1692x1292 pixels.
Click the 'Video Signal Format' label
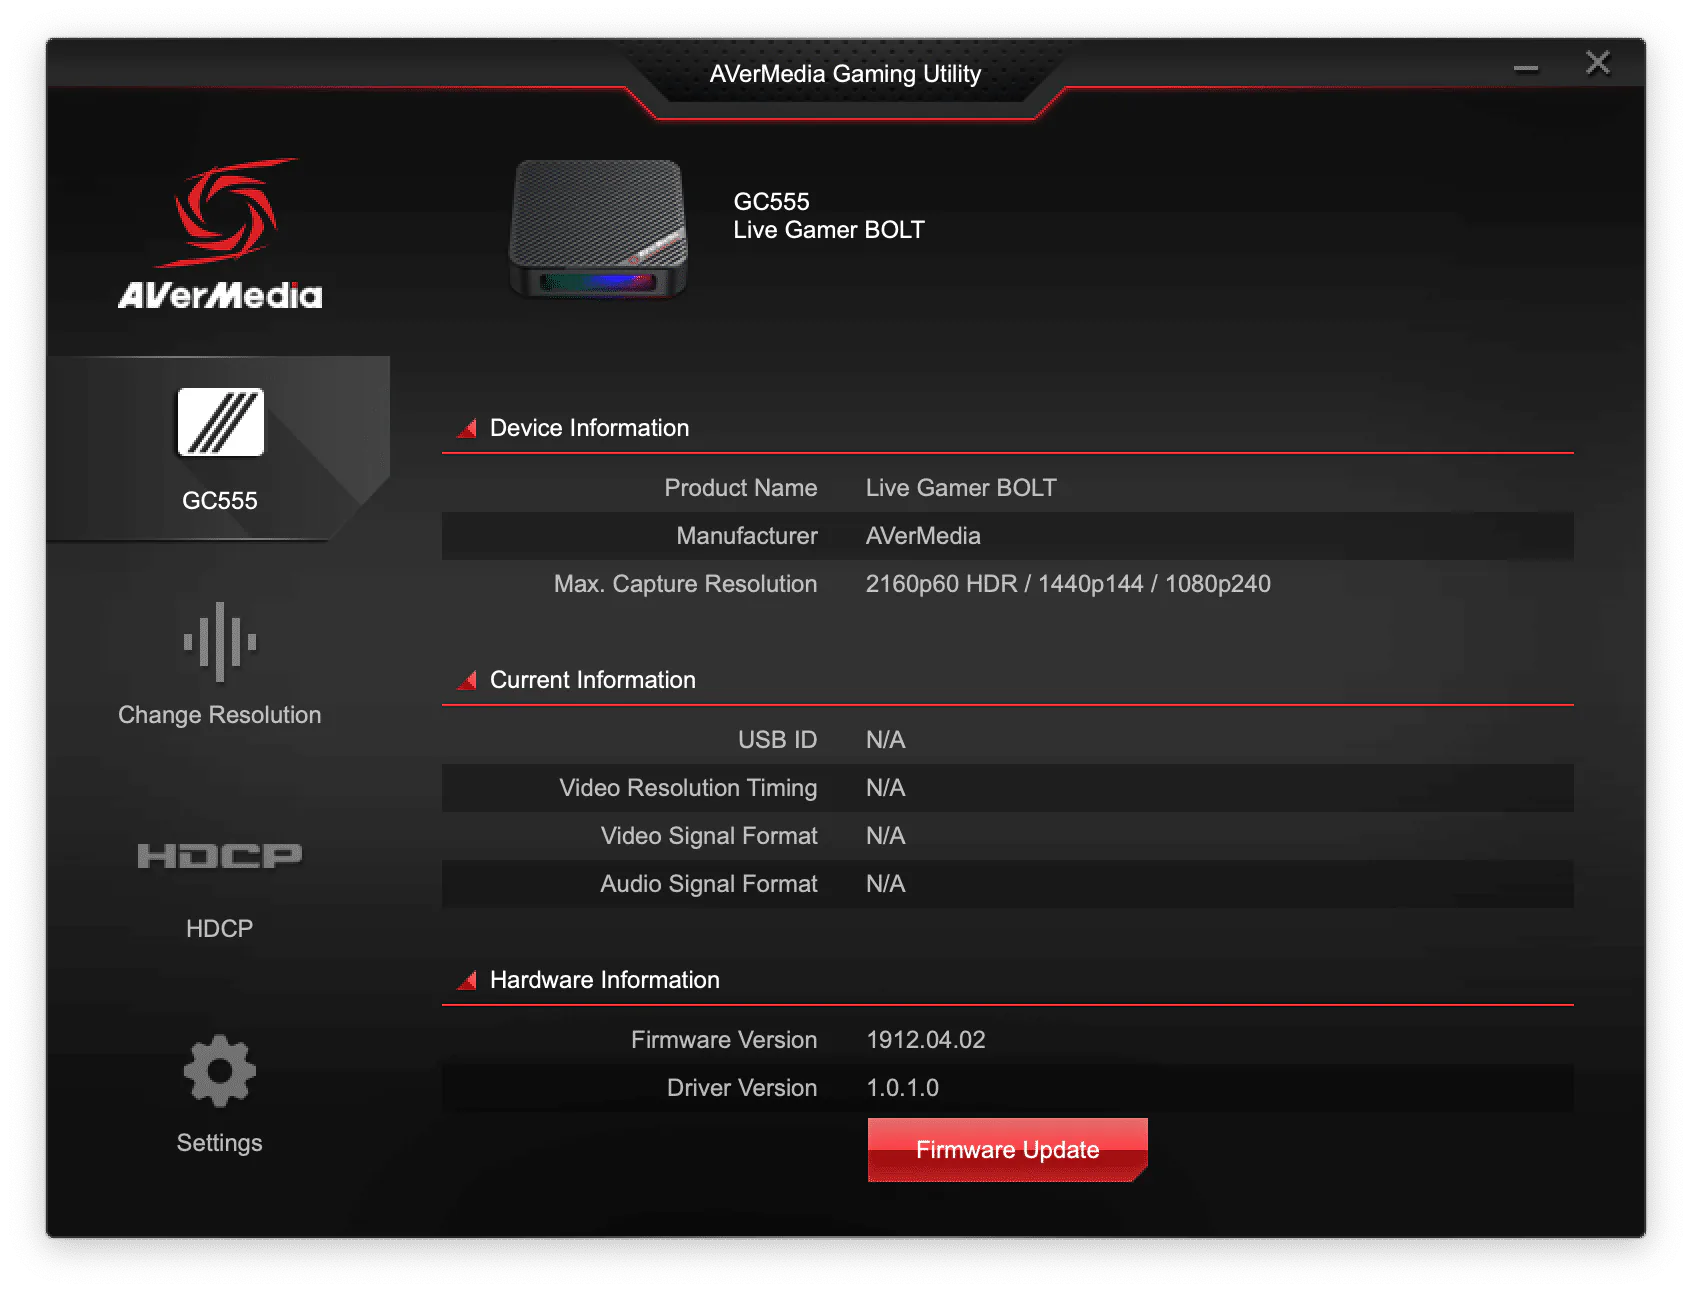709,836
